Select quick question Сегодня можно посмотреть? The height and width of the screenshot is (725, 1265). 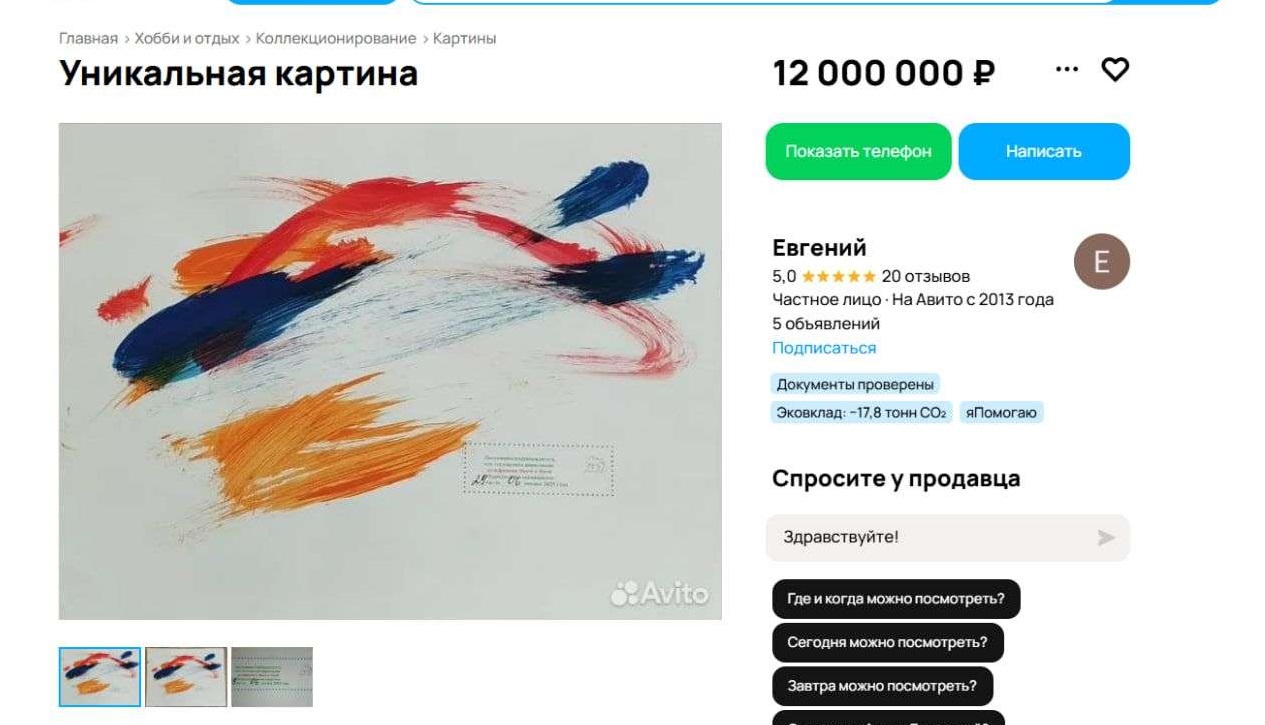[x=887, y=643]
